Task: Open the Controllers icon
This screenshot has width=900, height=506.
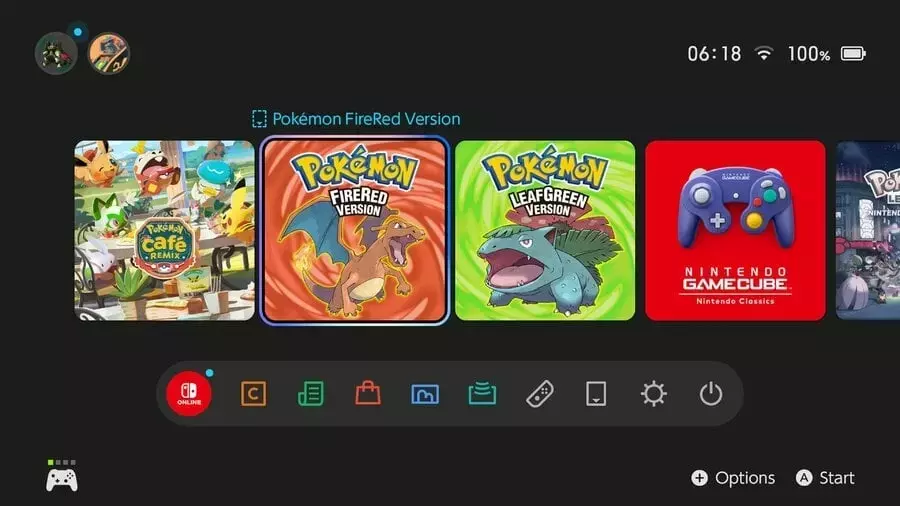Action: coord(539,394)
